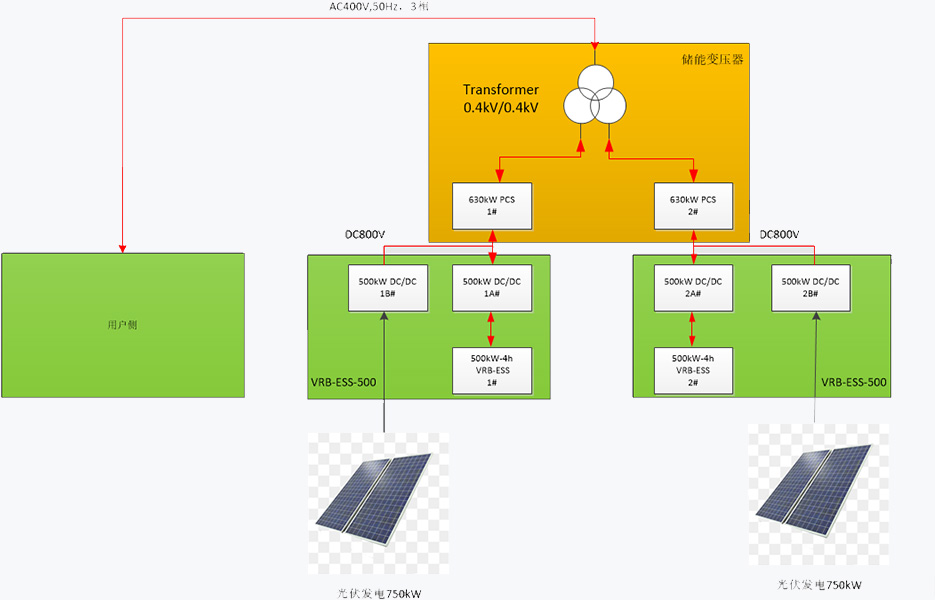Viewport: 935px width, 600px height.
Task: Click the 光伏发电750kW caption under the right solar panel
Action: pos(819,585)
